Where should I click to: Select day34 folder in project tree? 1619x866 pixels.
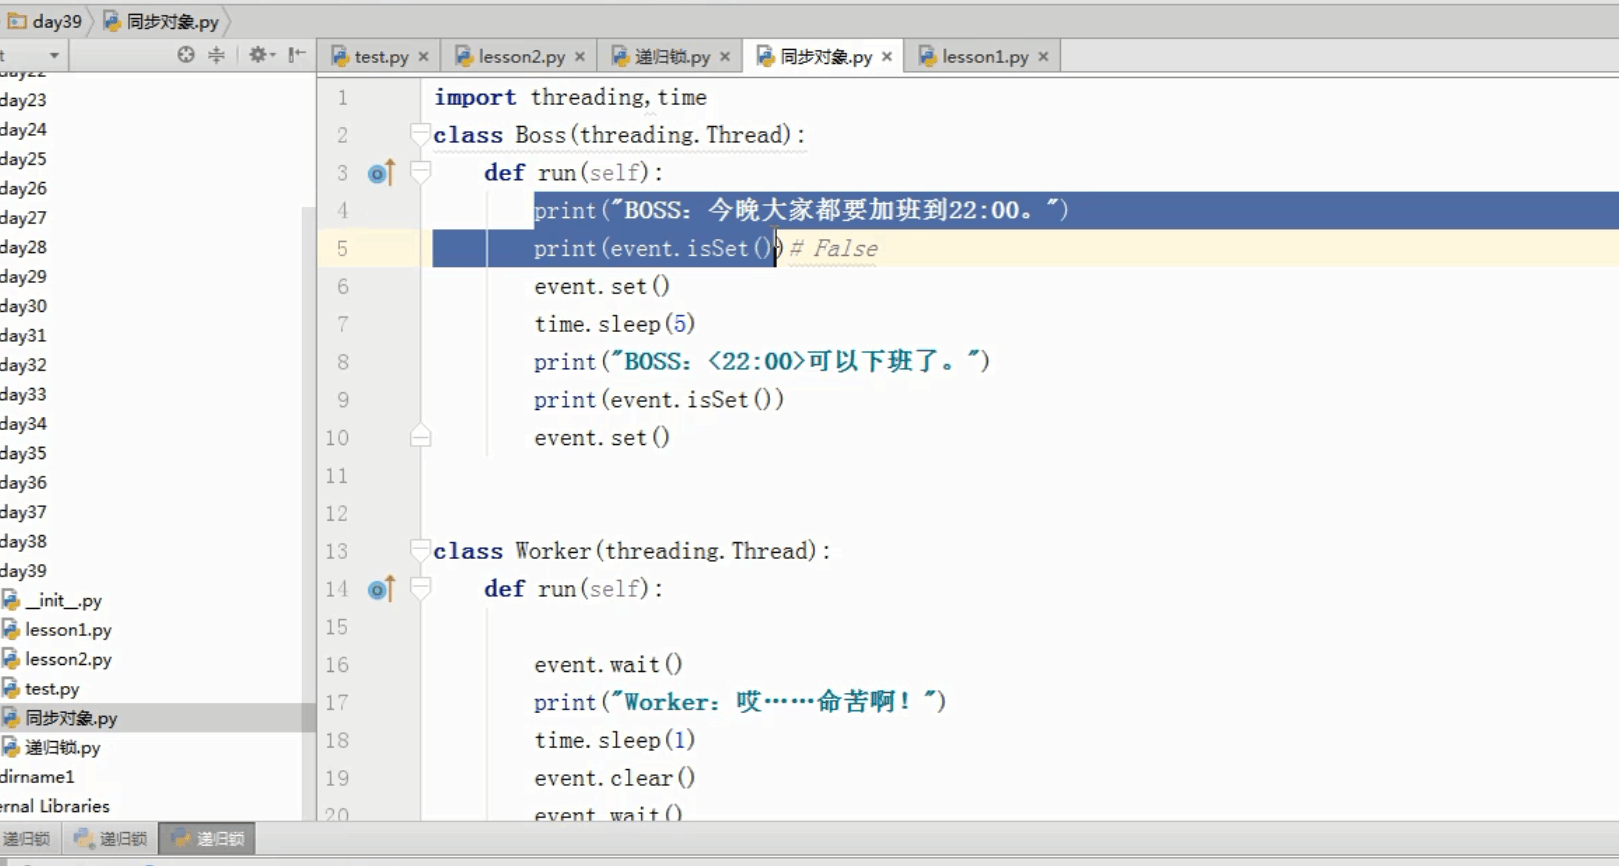pos(24,424)
